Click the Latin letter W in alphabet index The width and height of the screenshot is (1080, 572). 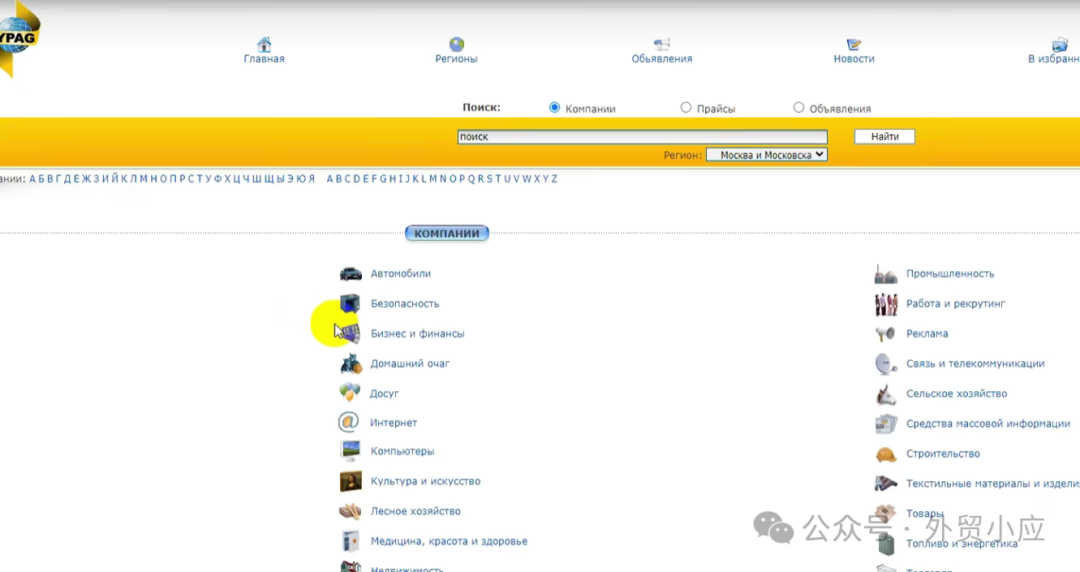click(x=526, y=178)
